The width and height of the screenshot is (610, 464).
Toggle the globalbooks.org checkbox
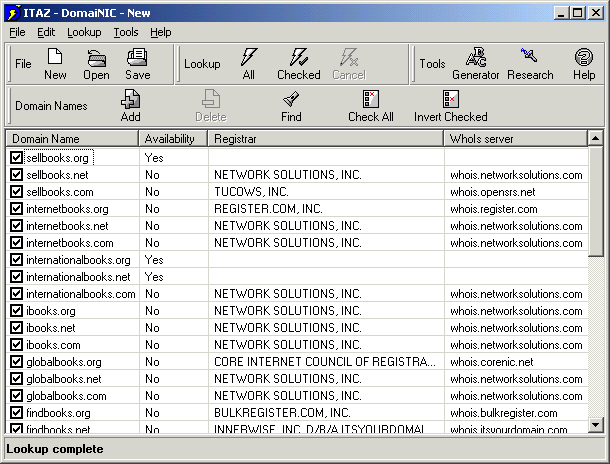click(x=16, y=362)
